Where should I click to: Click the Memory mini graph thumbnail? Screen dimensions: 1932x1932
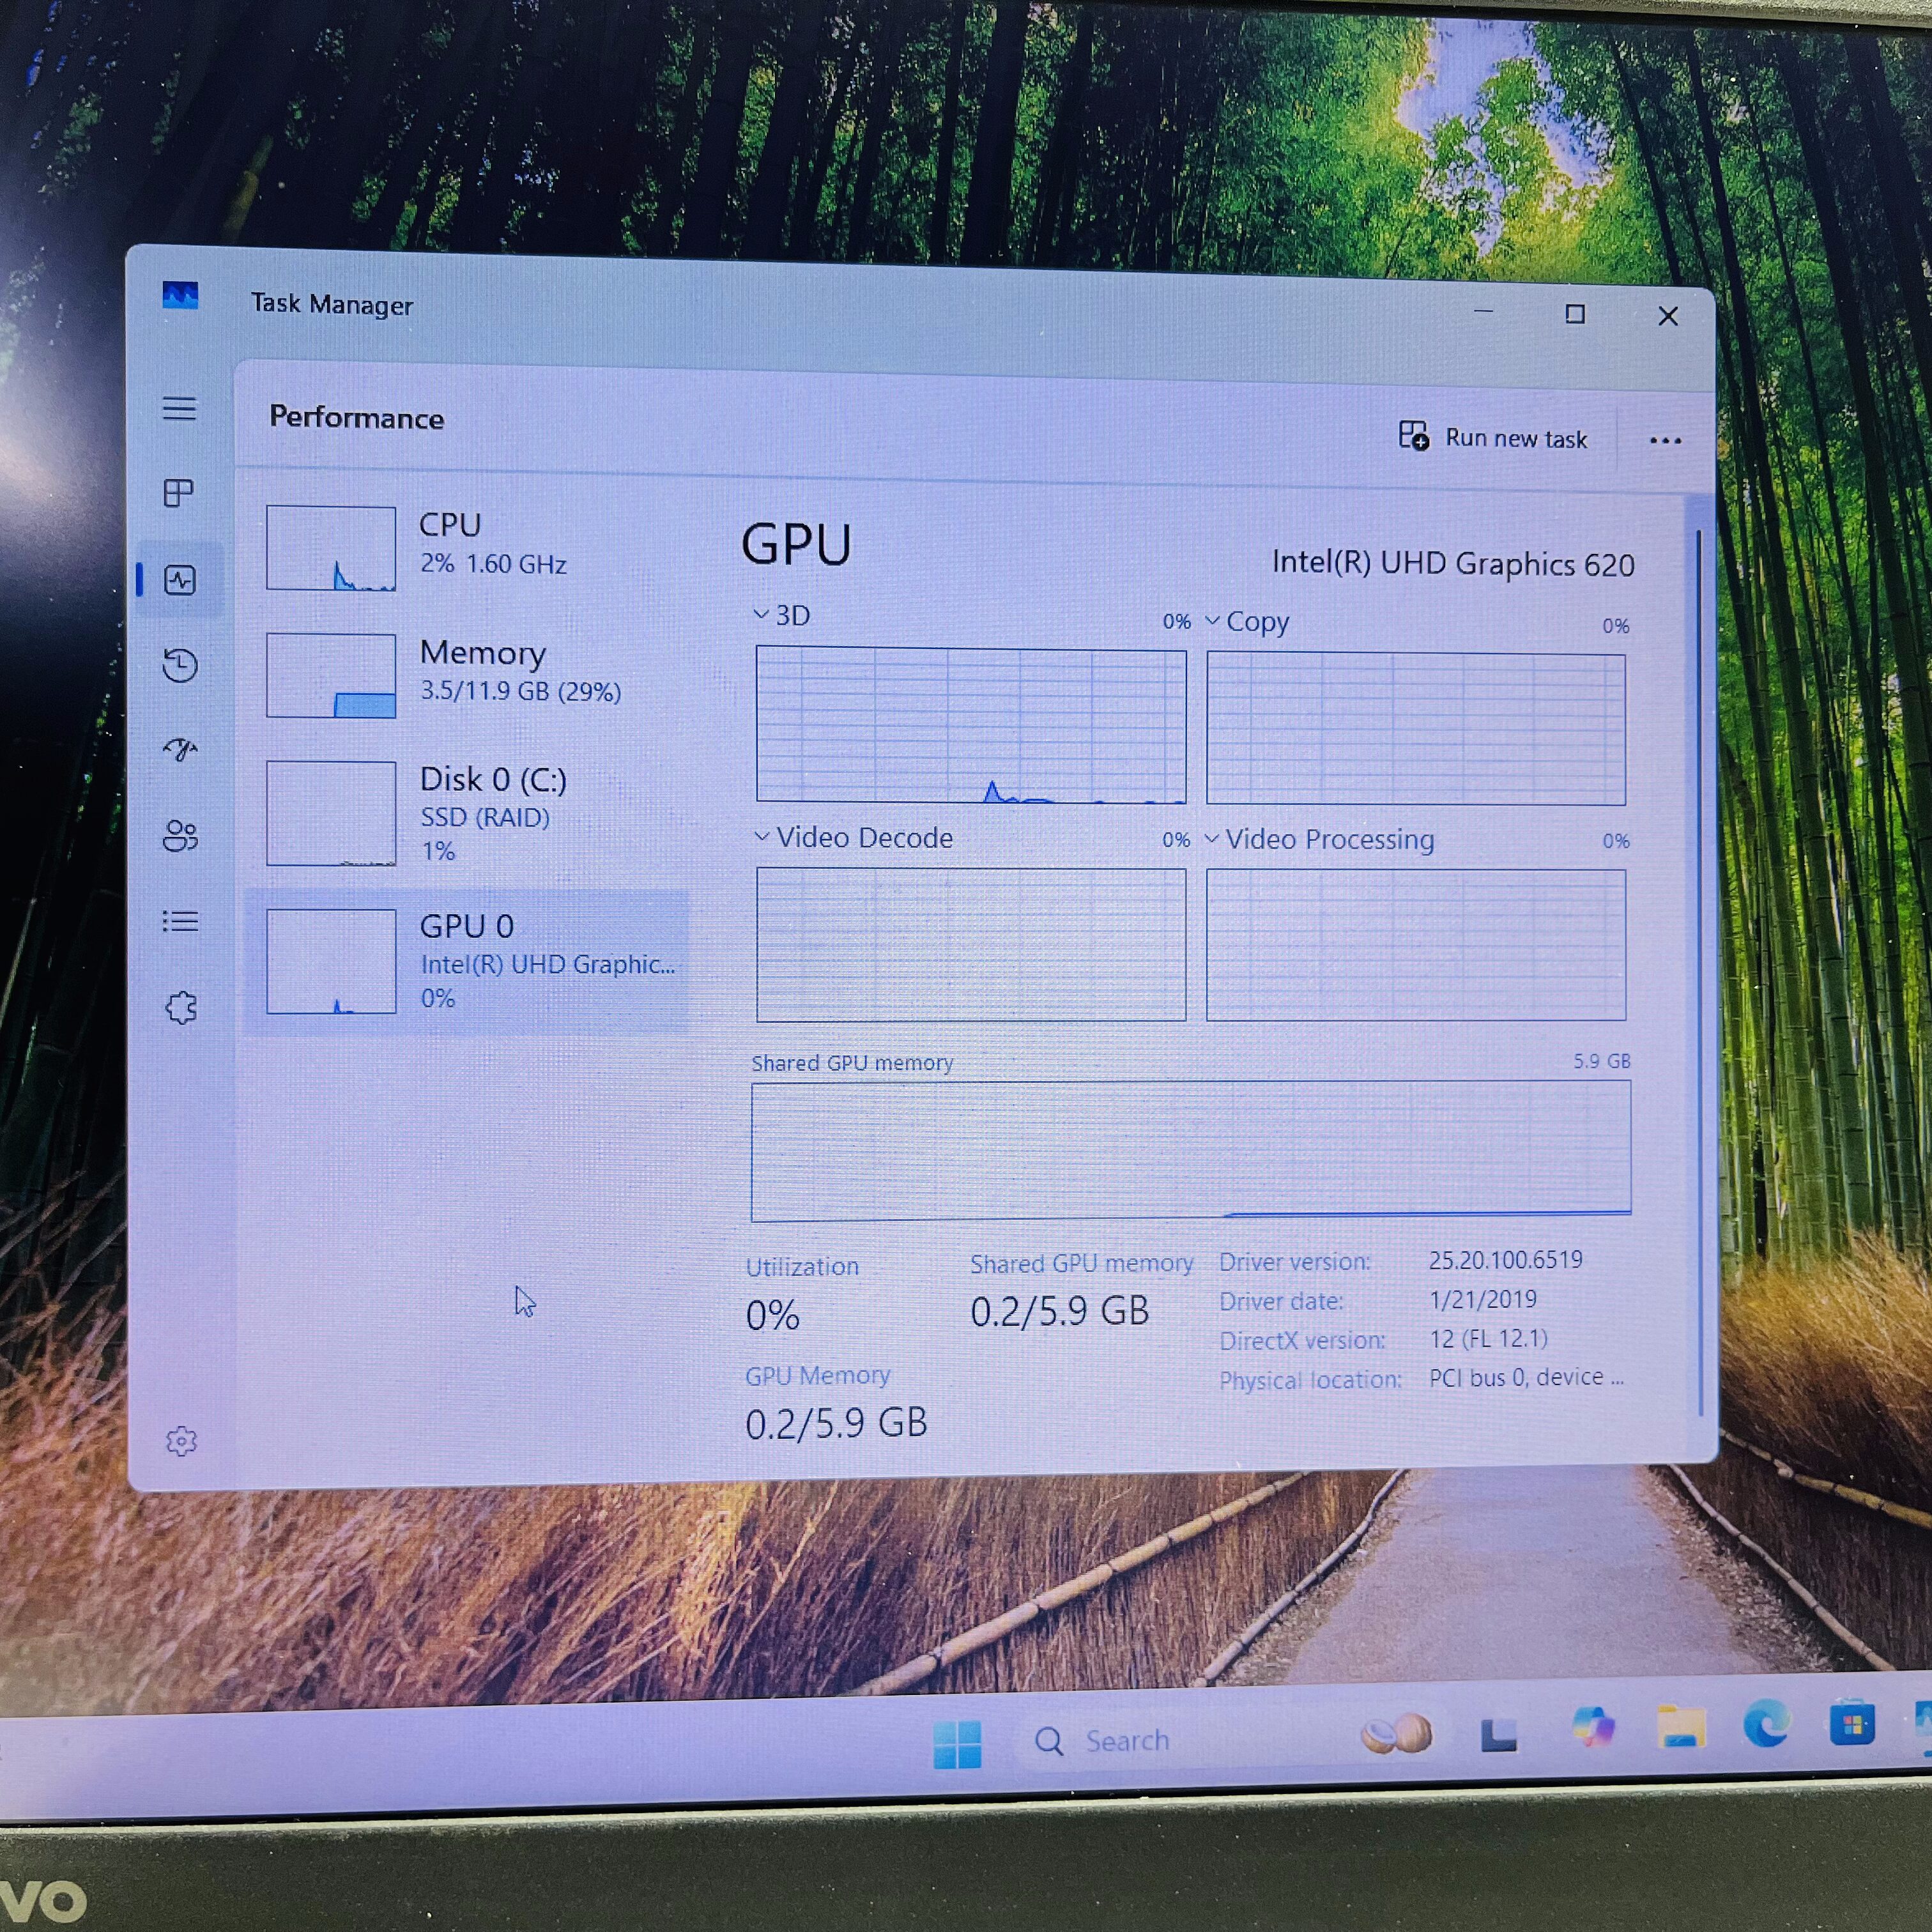[331, 675]
